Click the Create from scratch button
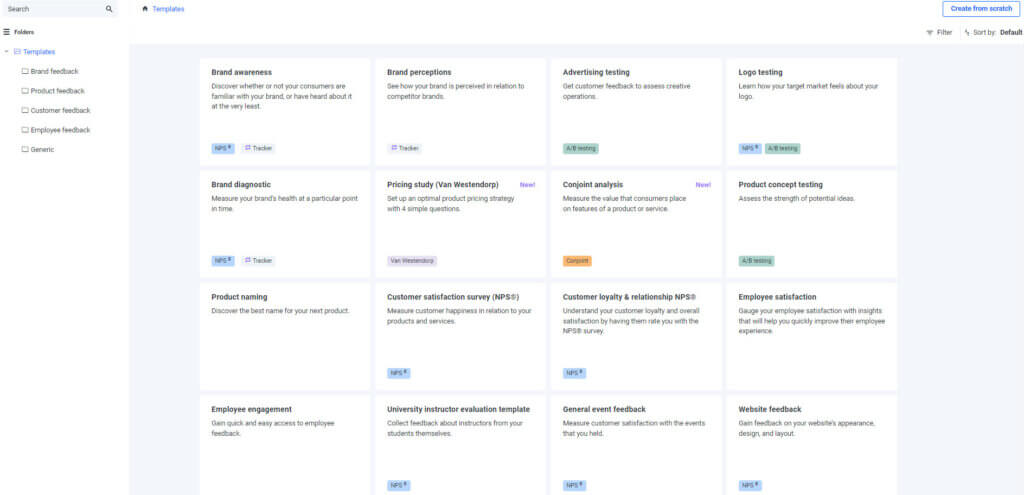Image resolution: width=1024 pixels, height=495 pixels. point(980,9)
